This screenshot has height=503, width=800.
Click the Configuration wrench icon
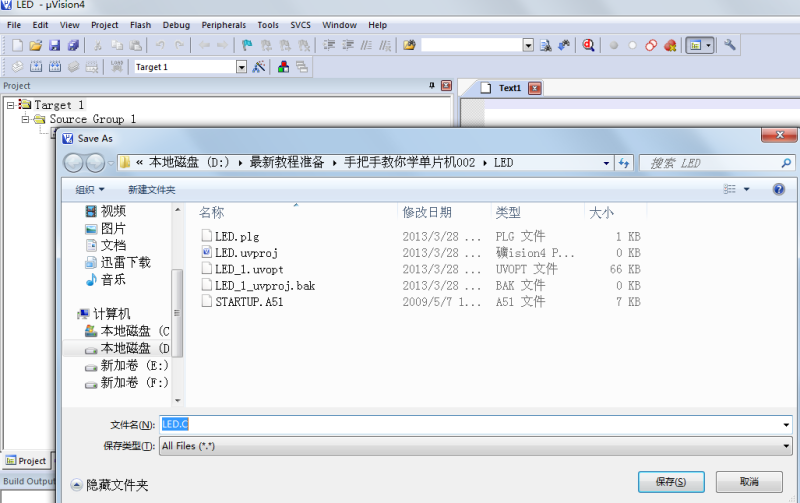click(x=730, y=45)
